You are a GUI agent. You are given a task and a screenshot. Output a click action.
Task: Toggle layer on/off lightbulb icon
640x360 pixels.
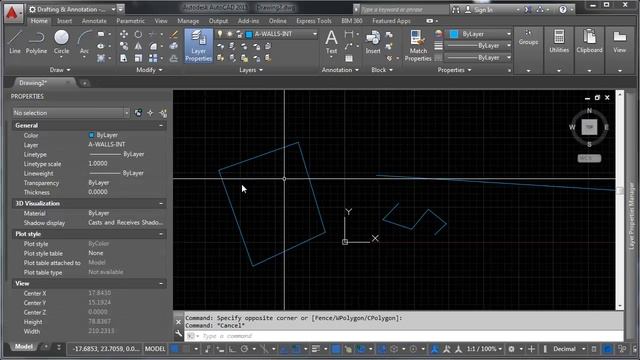coord(220,34)
